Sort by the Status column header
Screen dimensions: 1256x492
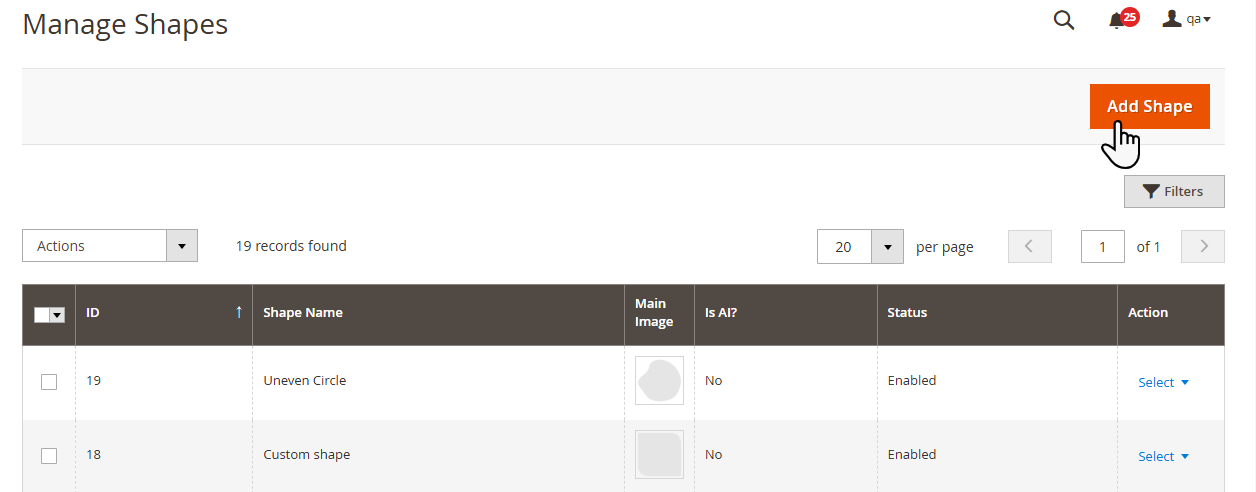907,313
